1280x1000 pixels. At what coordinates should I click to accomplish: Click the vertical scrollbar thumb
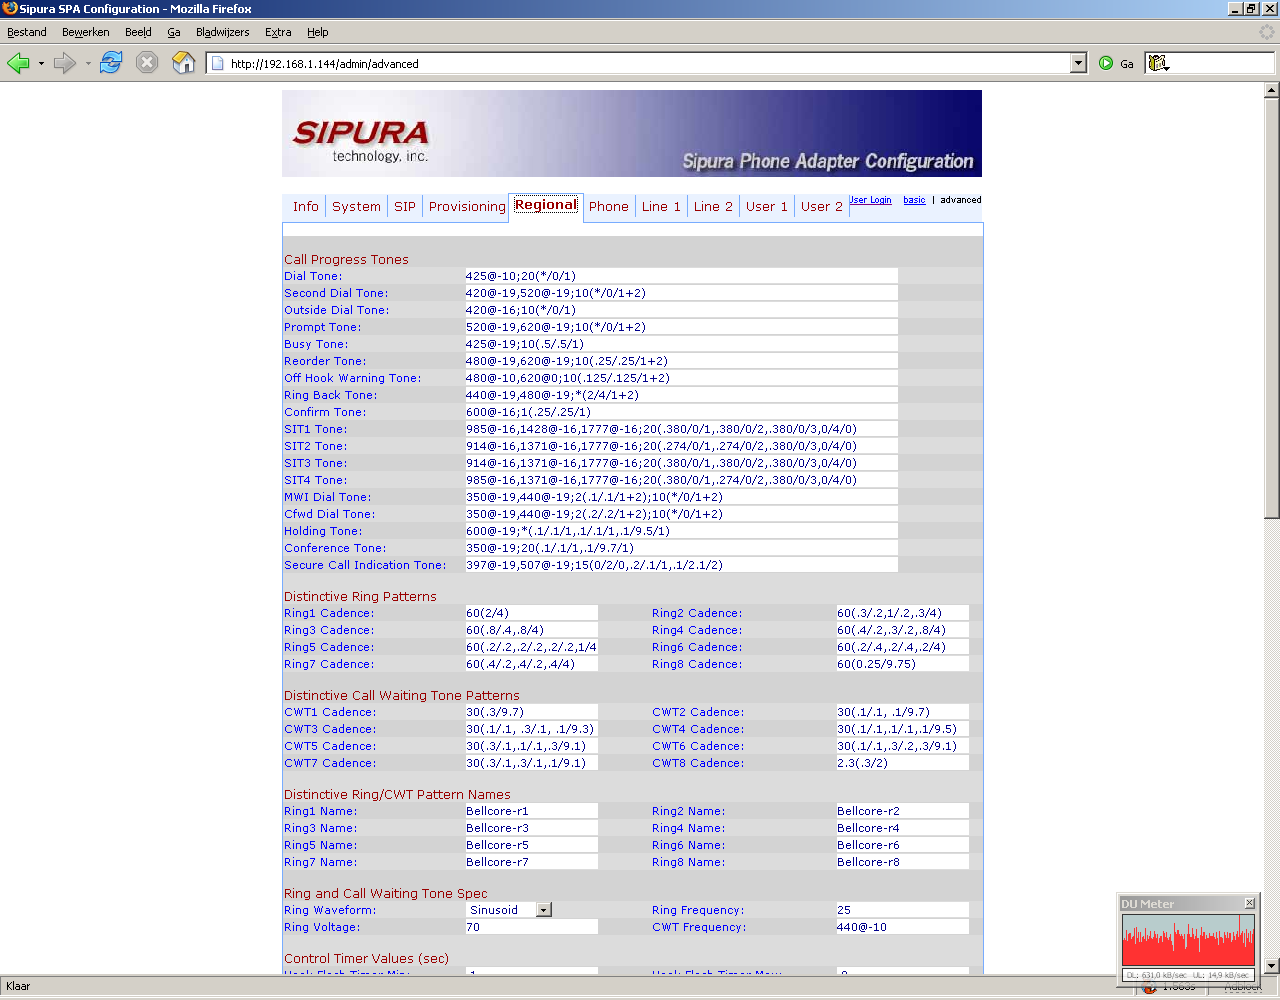[x=1272, y=308]
